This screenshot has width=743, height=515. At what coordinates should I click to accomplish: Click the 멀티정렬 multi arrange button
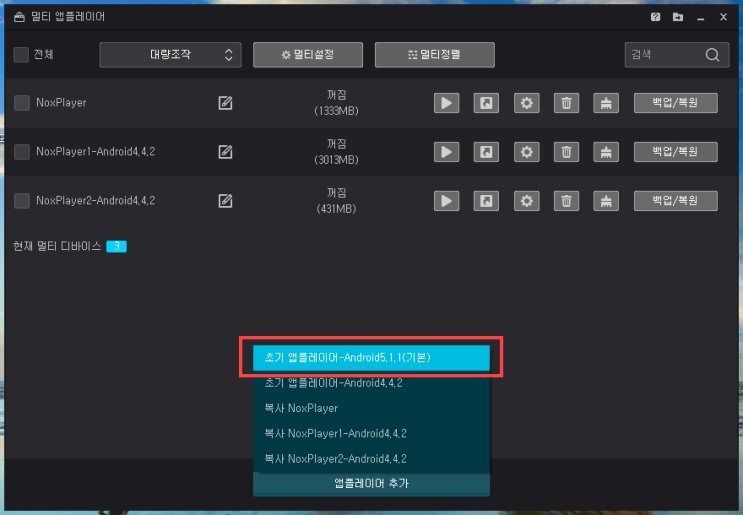pyautogui.click(x=435, y=55)
